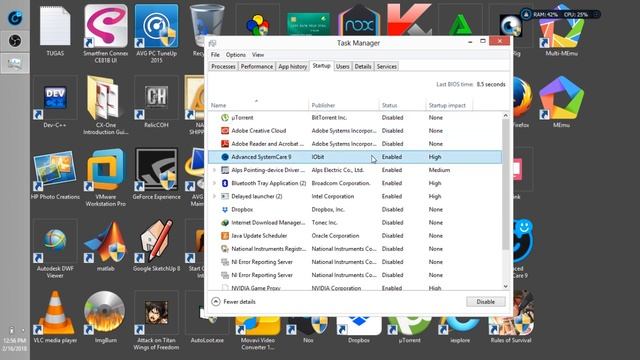Open the Users tab
The width and height of the screenshot is (640, 360).
[x=342, y=67]
